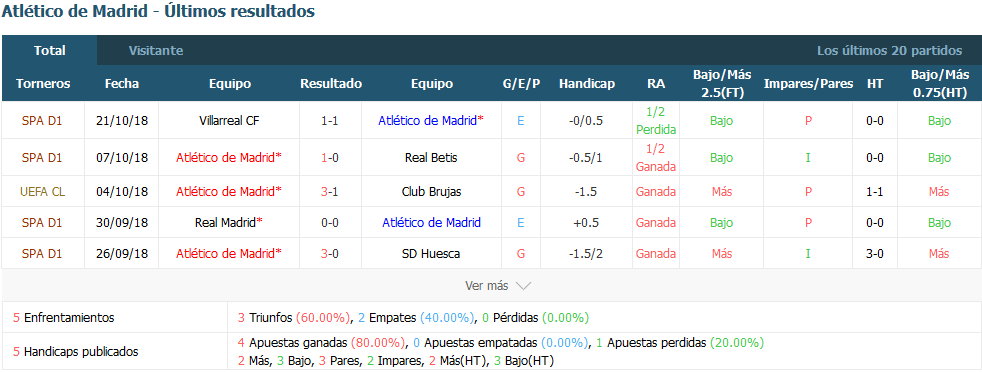The width and height of the screenshot is (982, 373).
Task: Click the 3-0 result against SD Huesca
Action: (330, 253)
